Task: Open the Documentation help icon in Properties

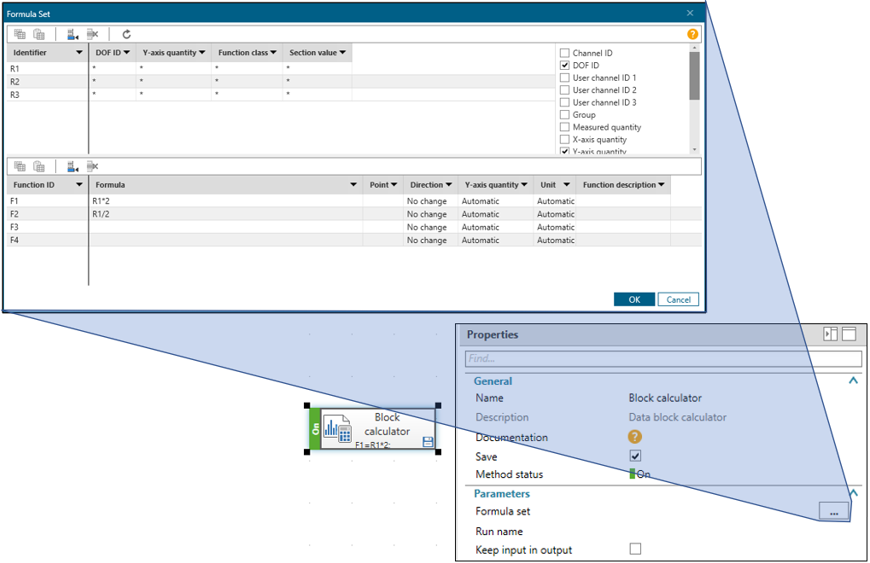Action: click(x=634, y=437)
